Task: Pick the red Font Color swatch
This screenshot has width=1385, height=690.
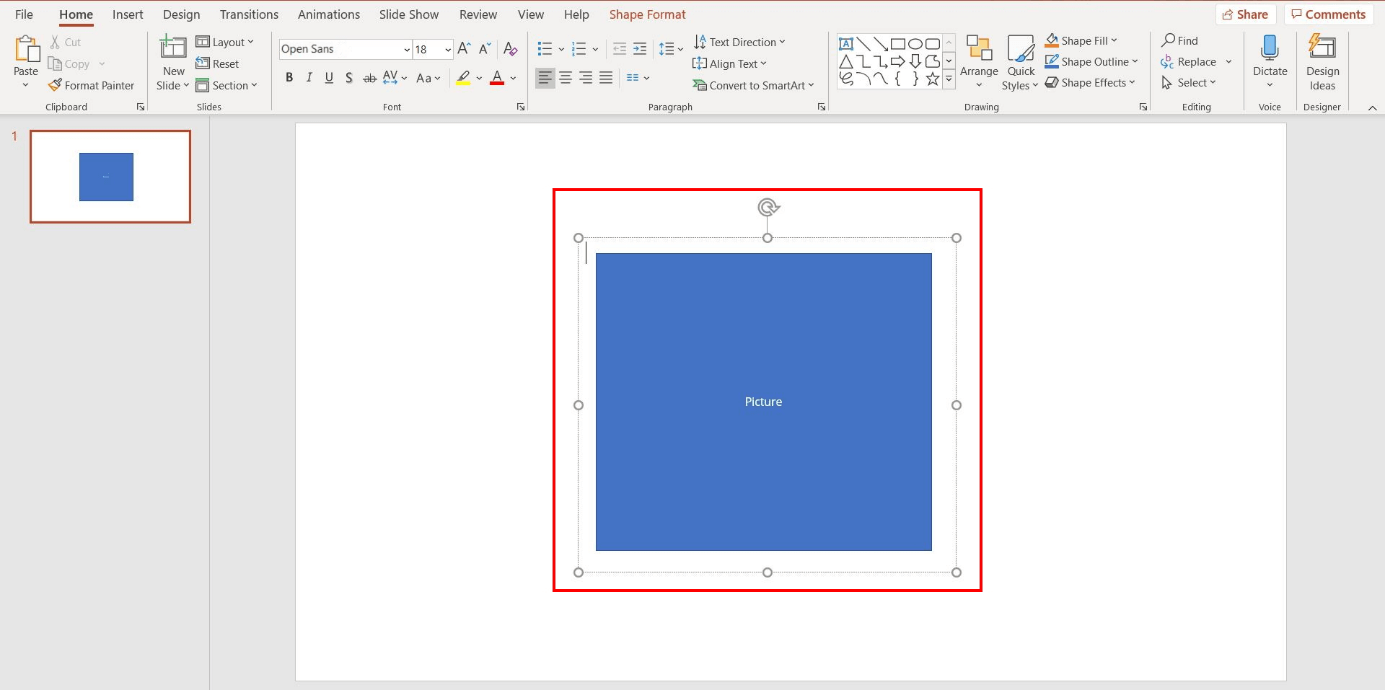Action: [x=497, y=77]
